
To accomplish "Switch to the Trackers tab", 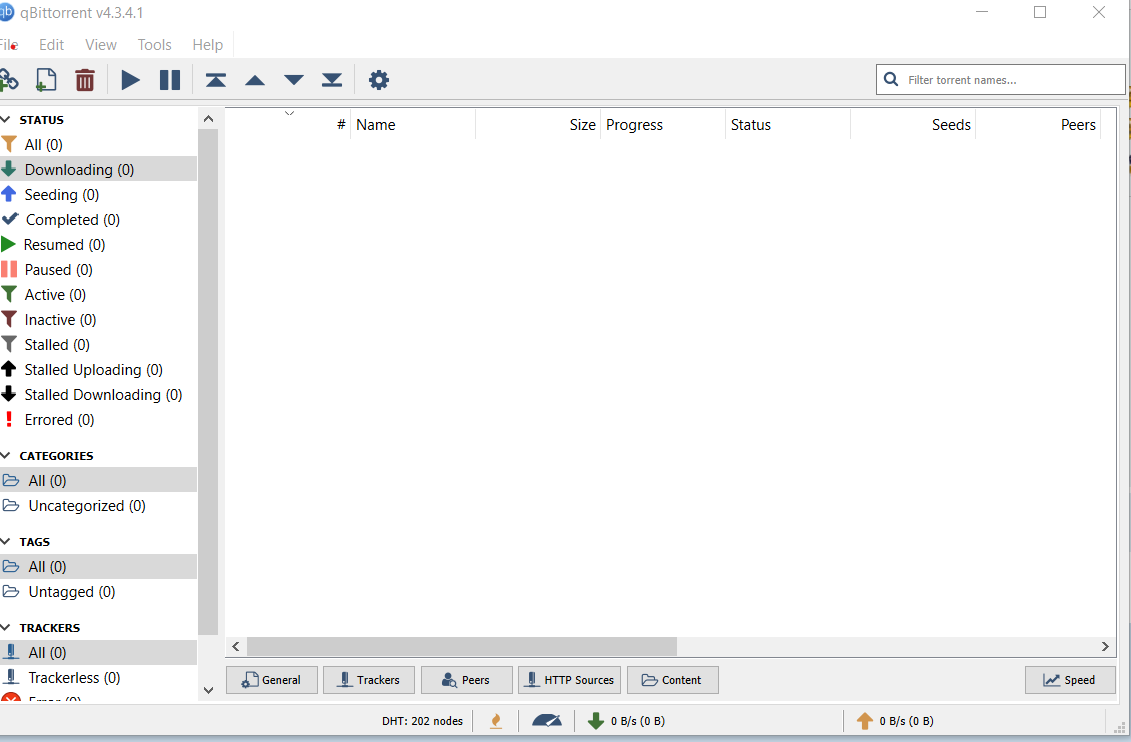I will [x=369, y=680].
